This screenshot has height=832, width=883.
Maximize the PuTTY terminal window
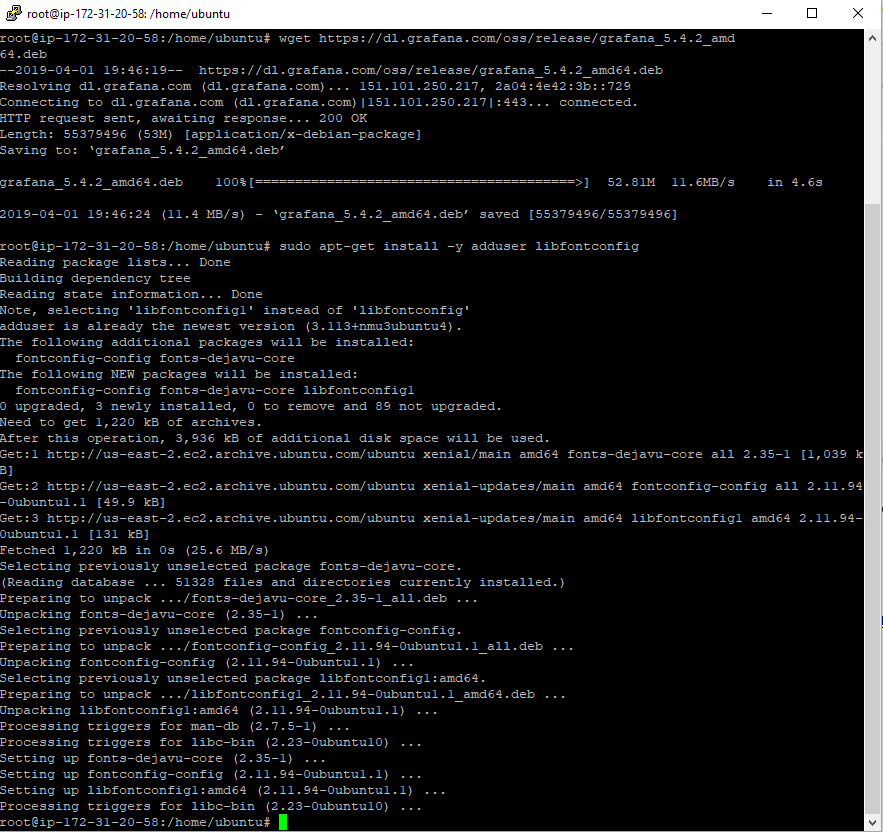click(x=811, y=13)
